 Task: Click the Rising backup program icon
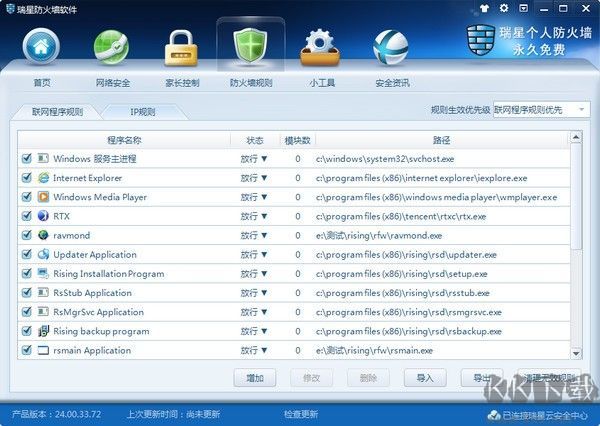pyautogui.click(x=43, y=331)
